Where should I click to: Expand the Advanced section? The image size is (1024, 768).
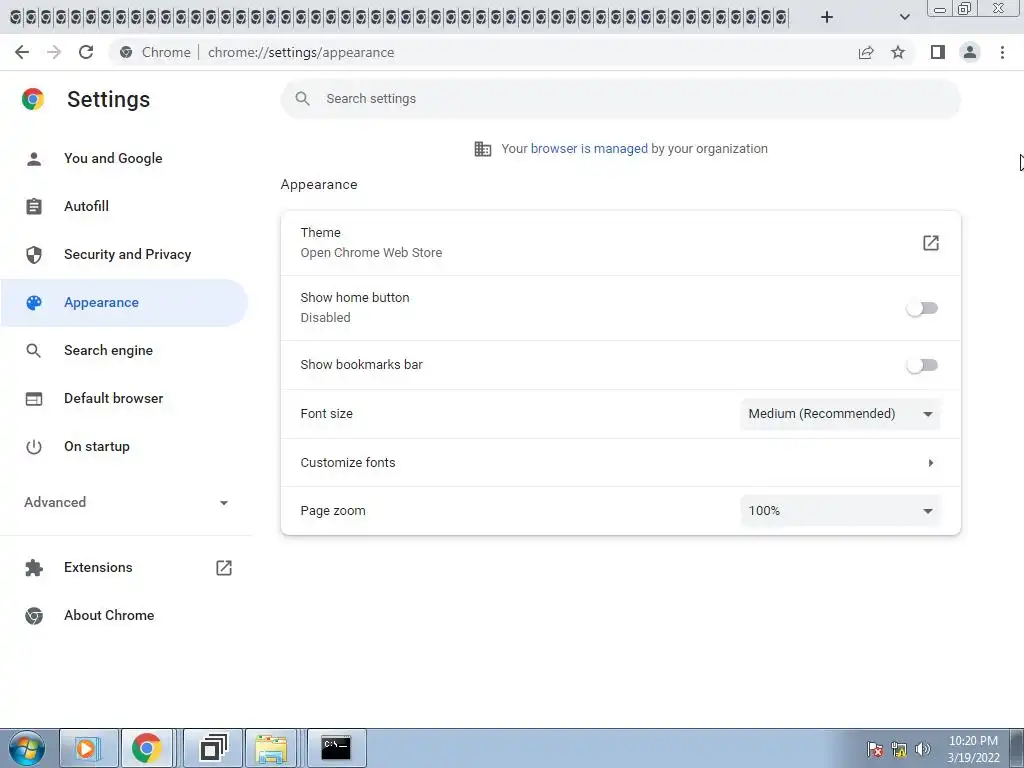click(x=127, y=502)
